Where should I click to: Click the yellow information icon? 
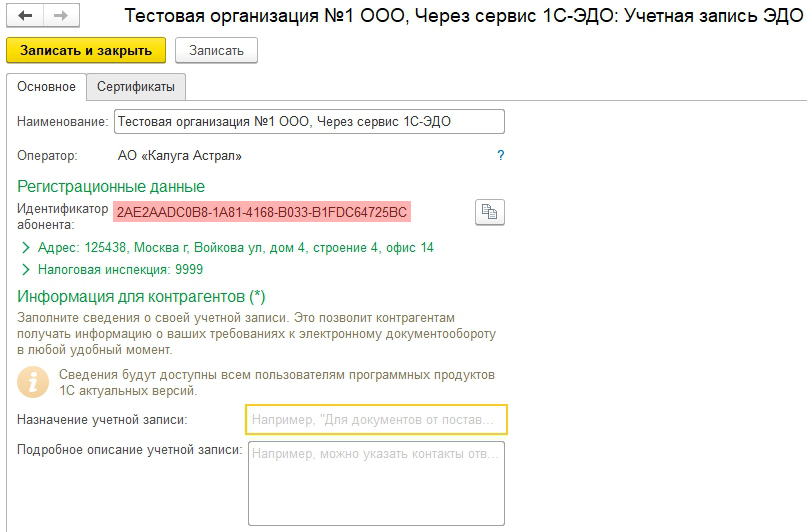coord(32,381)
